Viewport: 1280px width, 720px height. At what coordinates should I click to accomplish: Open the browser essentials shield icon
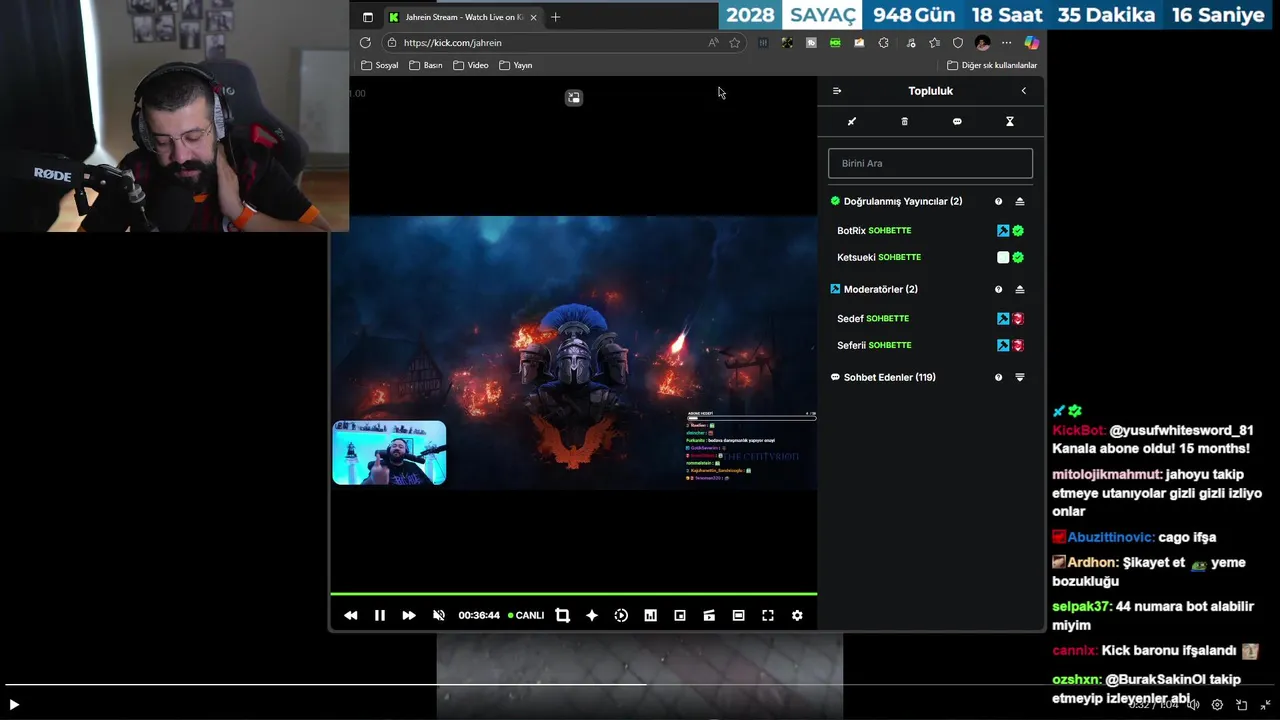958,43
